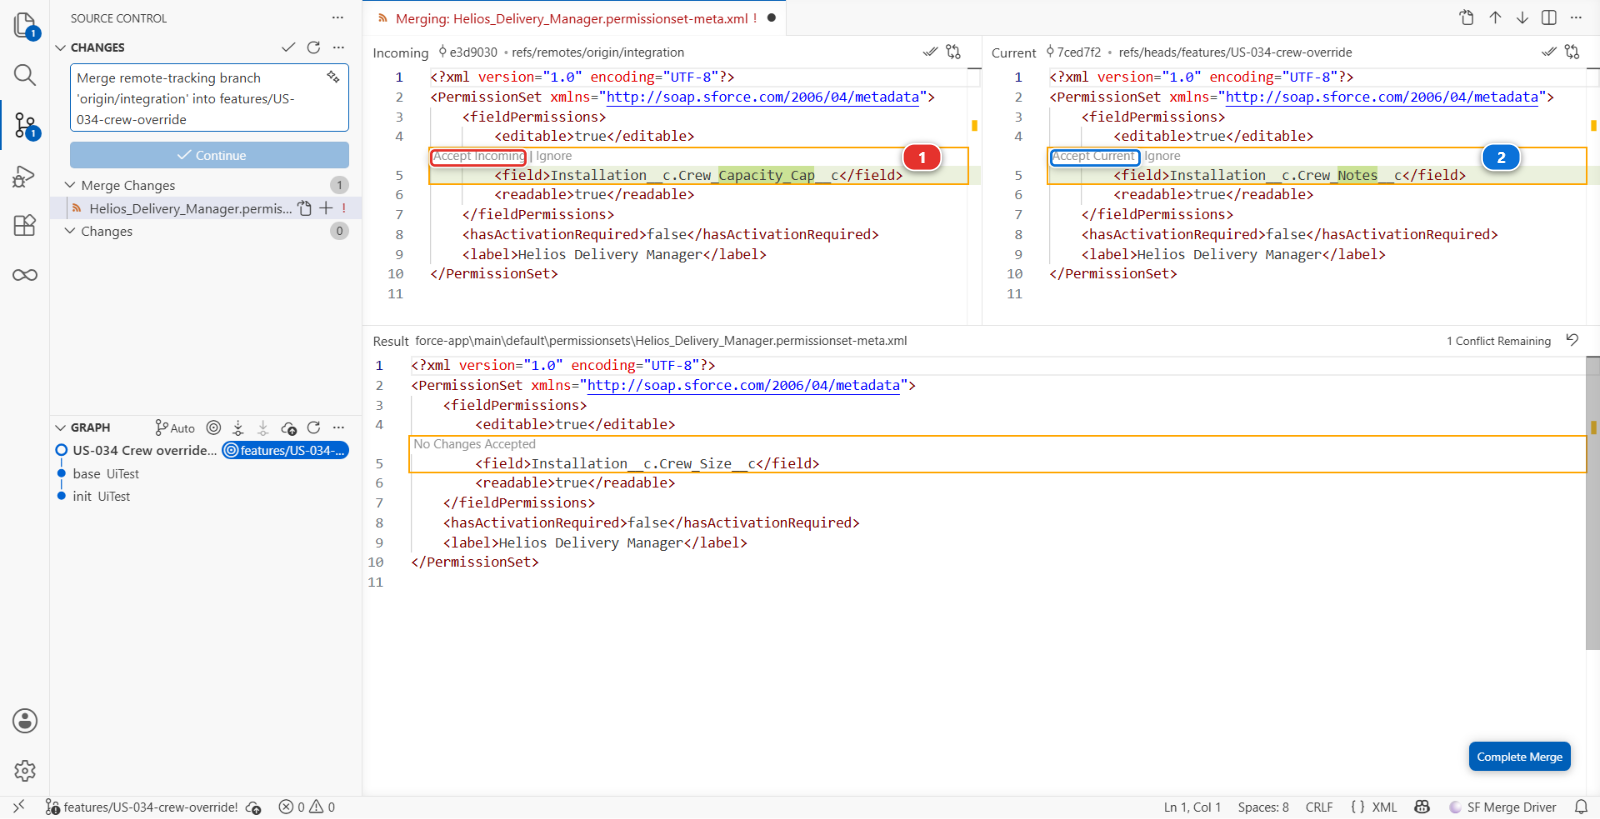Select the 'base UiTest' commit
The height and width of the screenshot is (819, 1600).
tap(105, 474)
